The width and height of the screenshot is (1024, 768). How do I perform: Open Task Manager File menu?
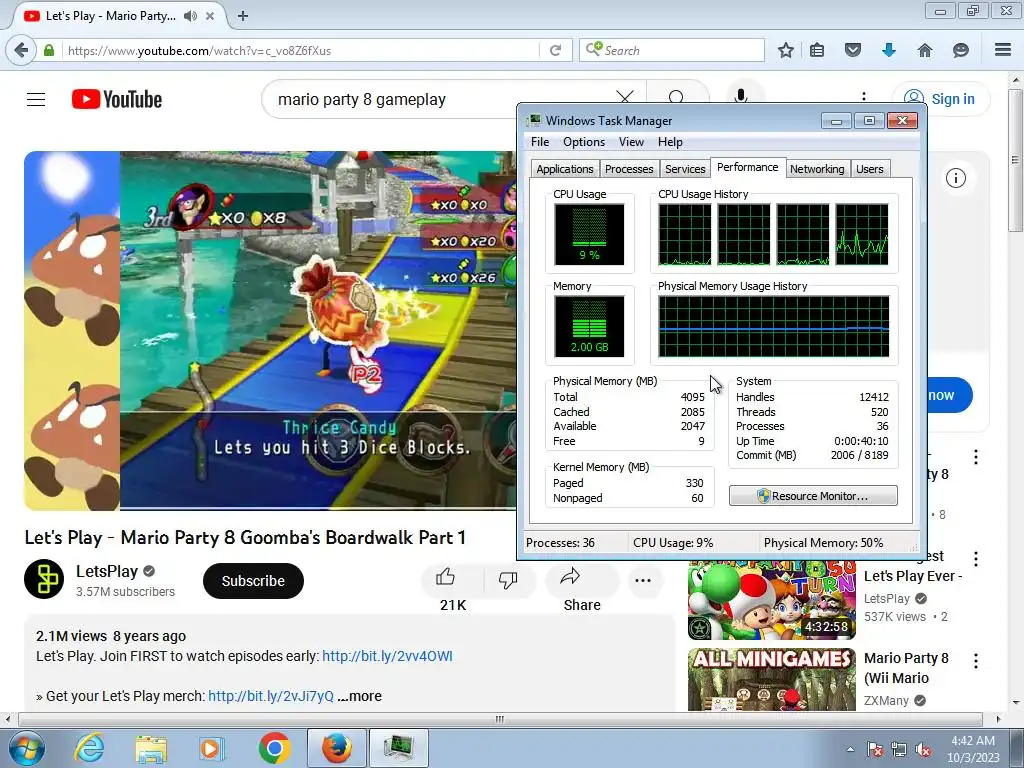click(540, 142)
